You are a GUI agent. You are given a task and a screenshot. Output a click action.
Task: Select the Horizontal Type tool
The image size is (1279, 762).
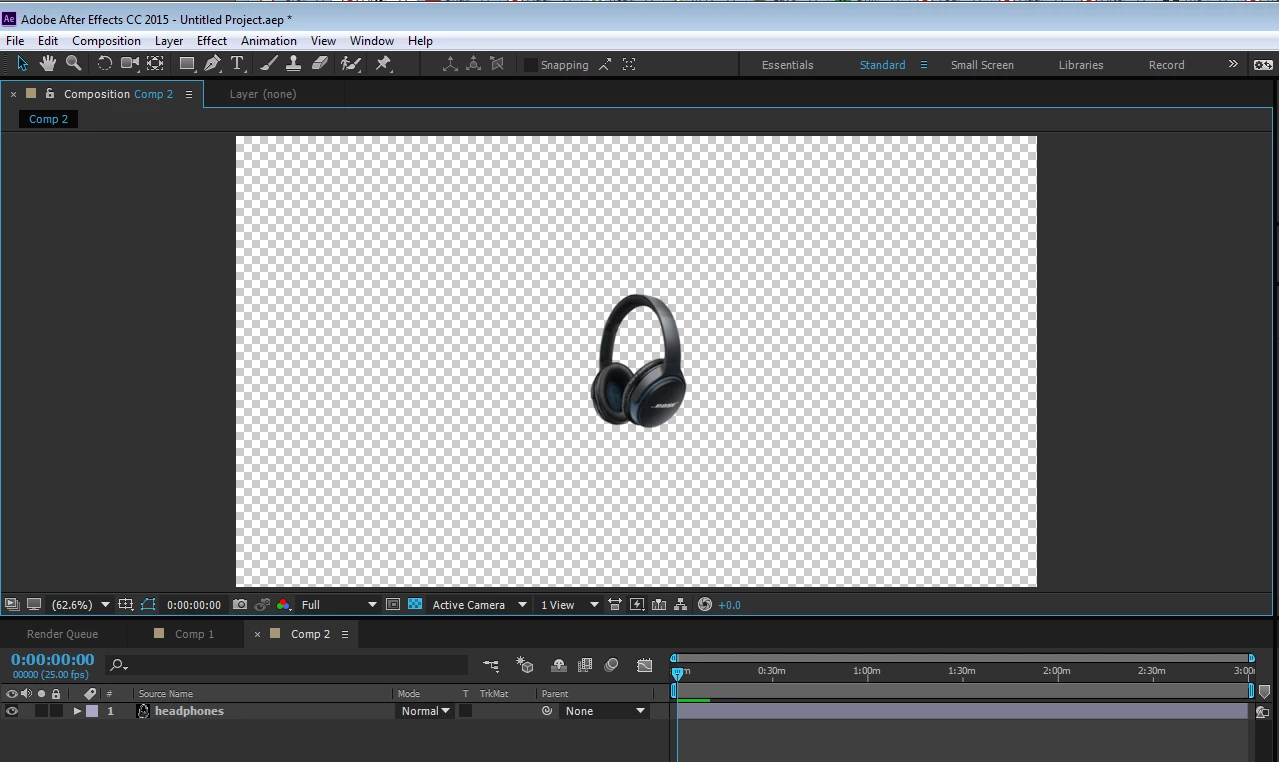pyautogui.click(x=238, y=63)
